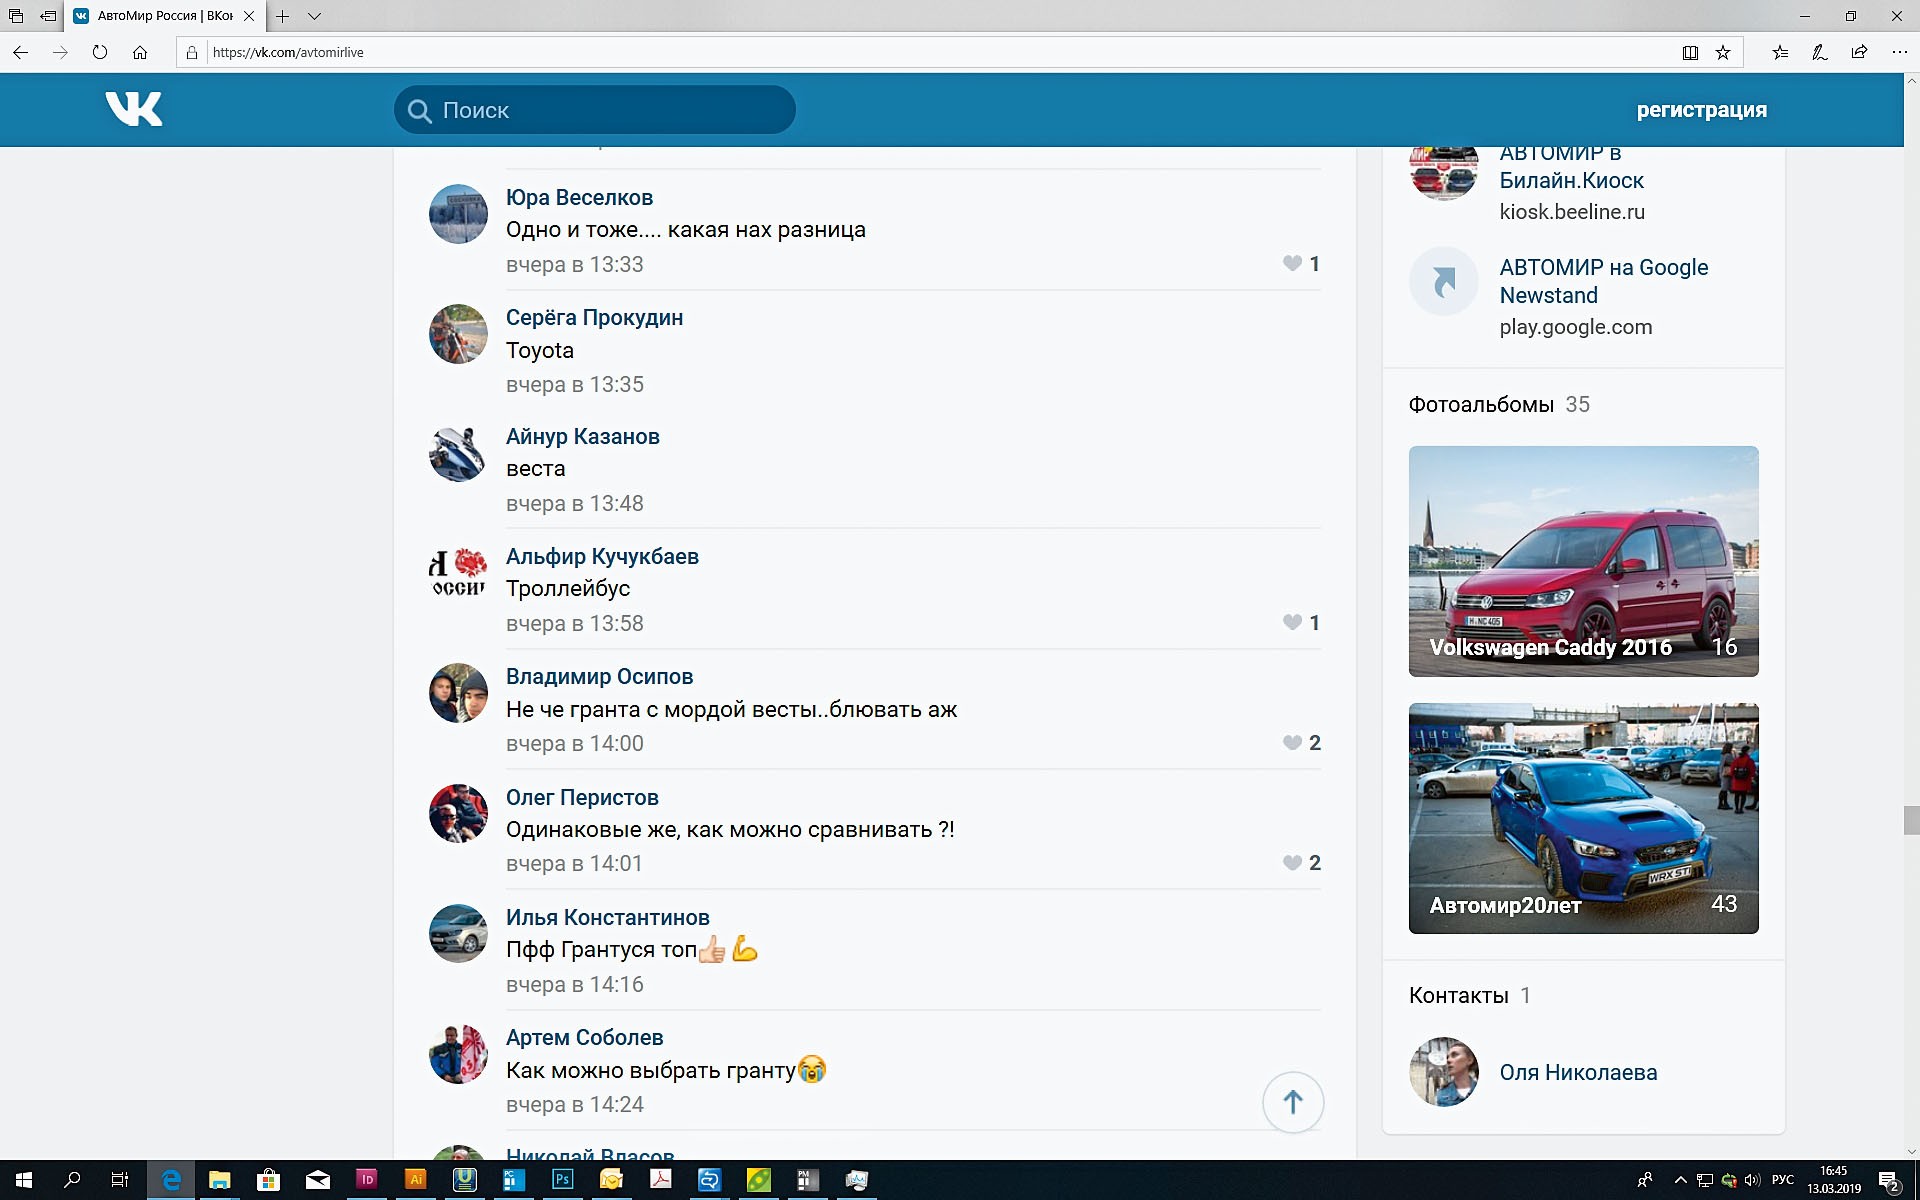Image resolution: width=1920 pixels, height=1200 pixels.
Task: Click the регистрация link
Action: point(1701,110)
